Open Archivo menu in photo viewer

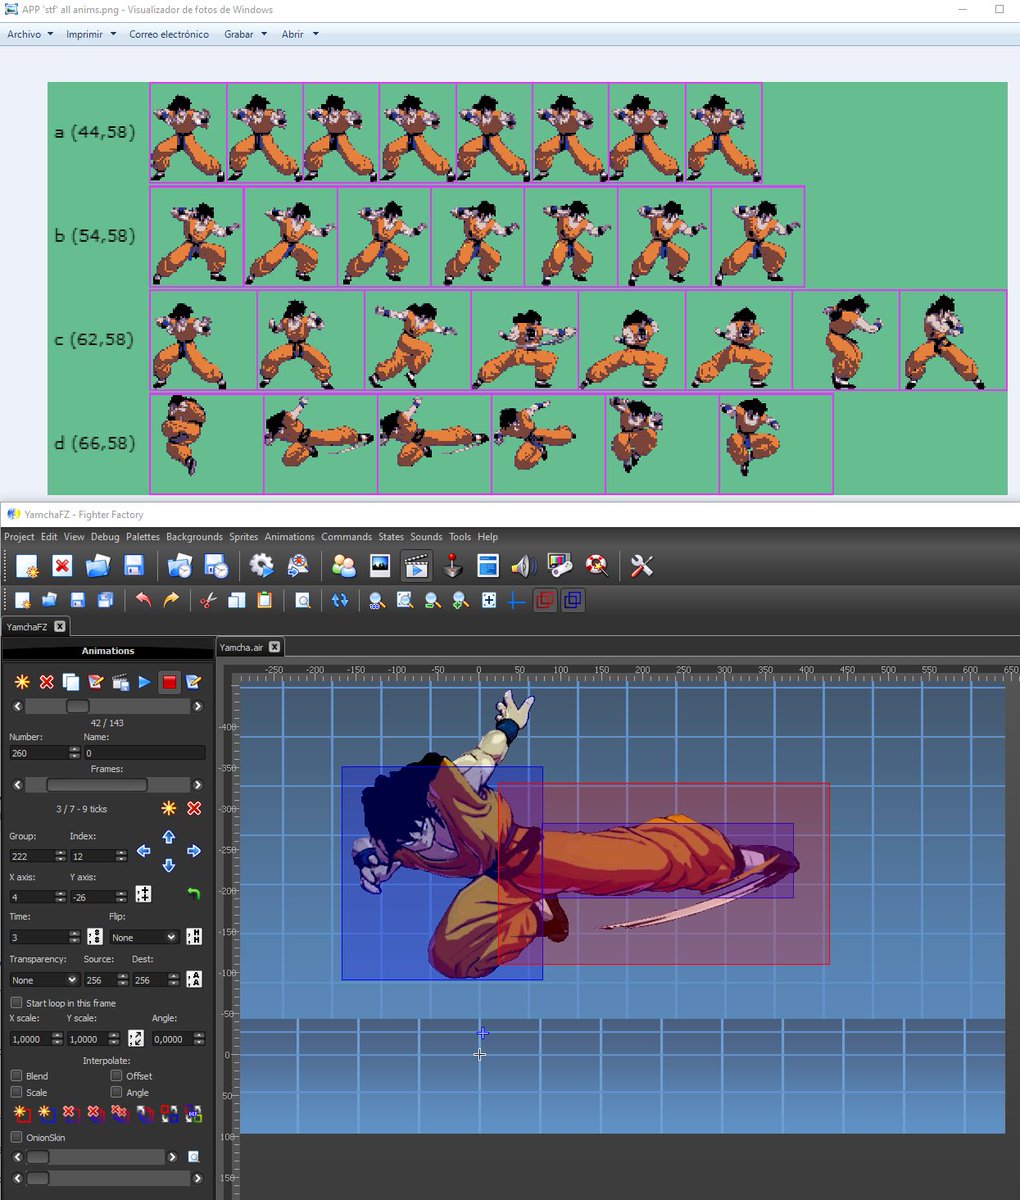pyautogui.click(x=29, y=34)
